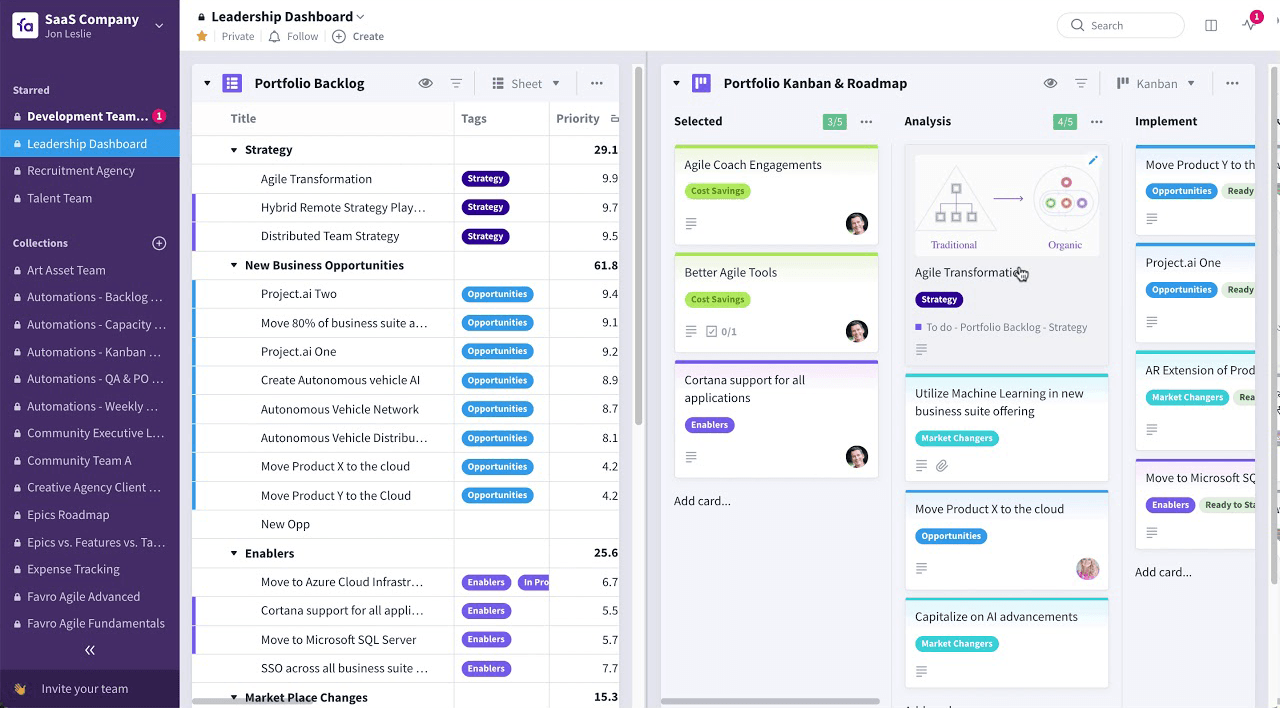The width and height of the screenshot is (1280, 708).
Task: Collapse the Strategy group row
Action: coord(234,150)
